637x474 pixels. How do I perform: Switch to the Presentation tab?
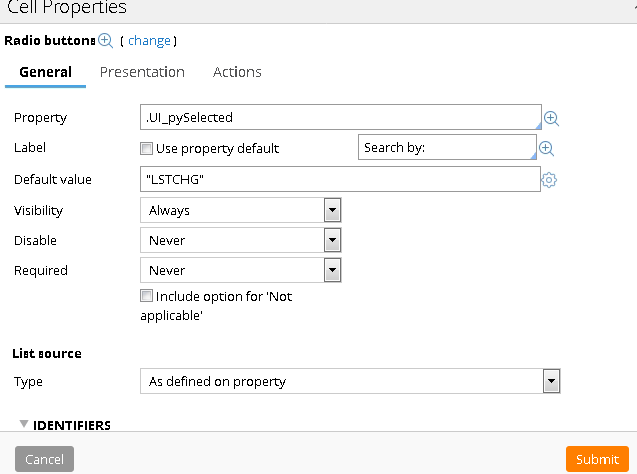(x=142, y=72)
